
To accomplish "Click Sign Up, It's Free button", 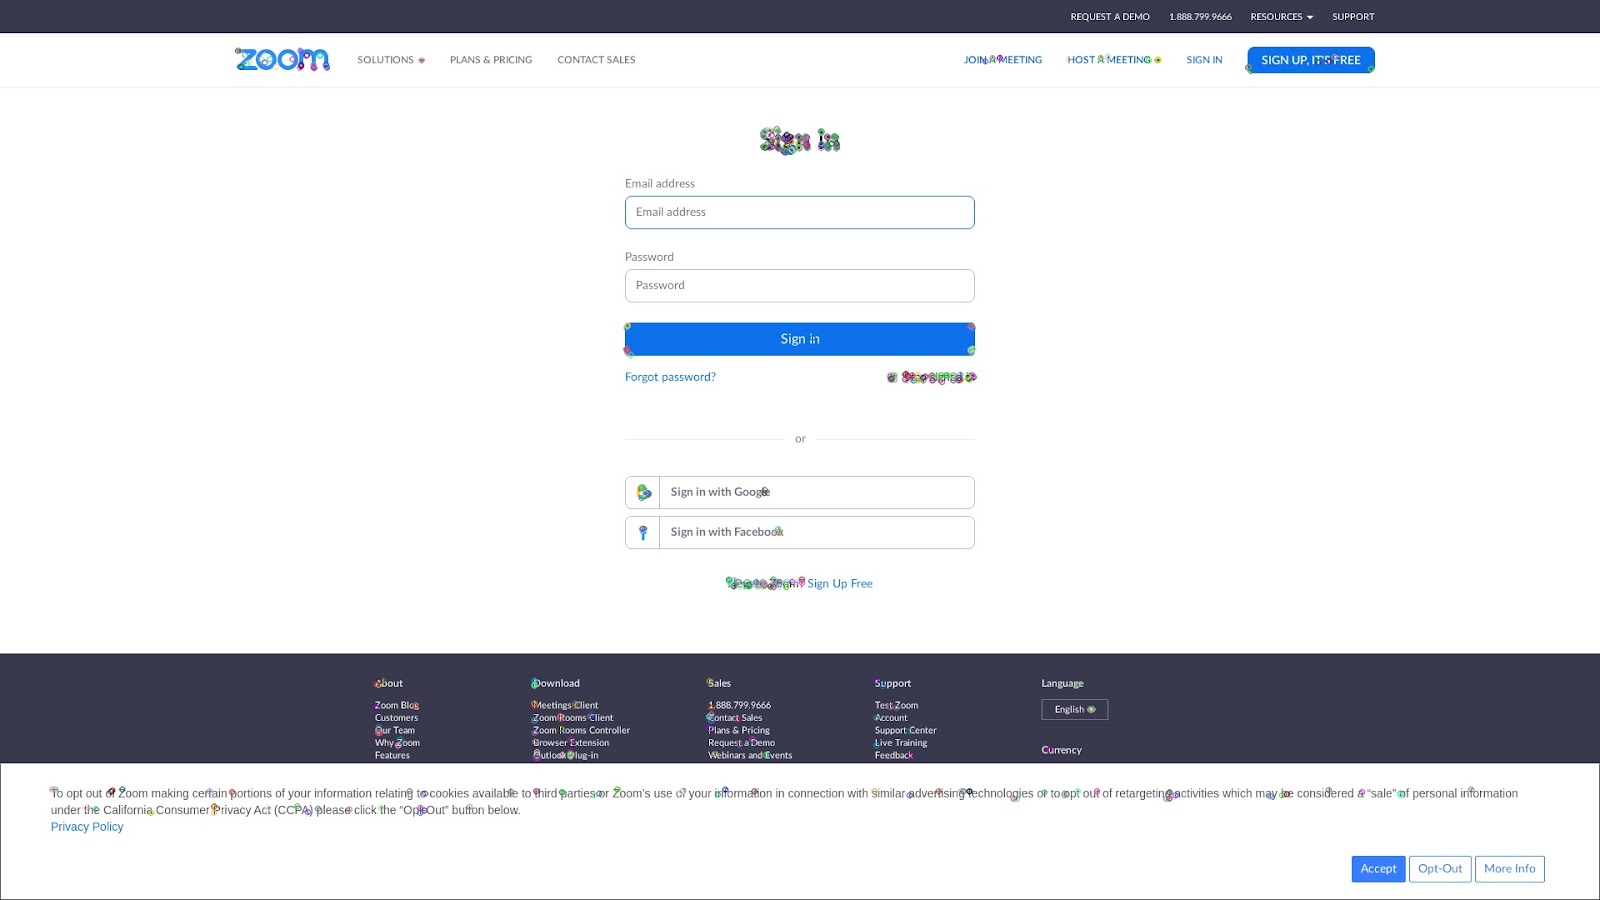I will click(1311, 60).
